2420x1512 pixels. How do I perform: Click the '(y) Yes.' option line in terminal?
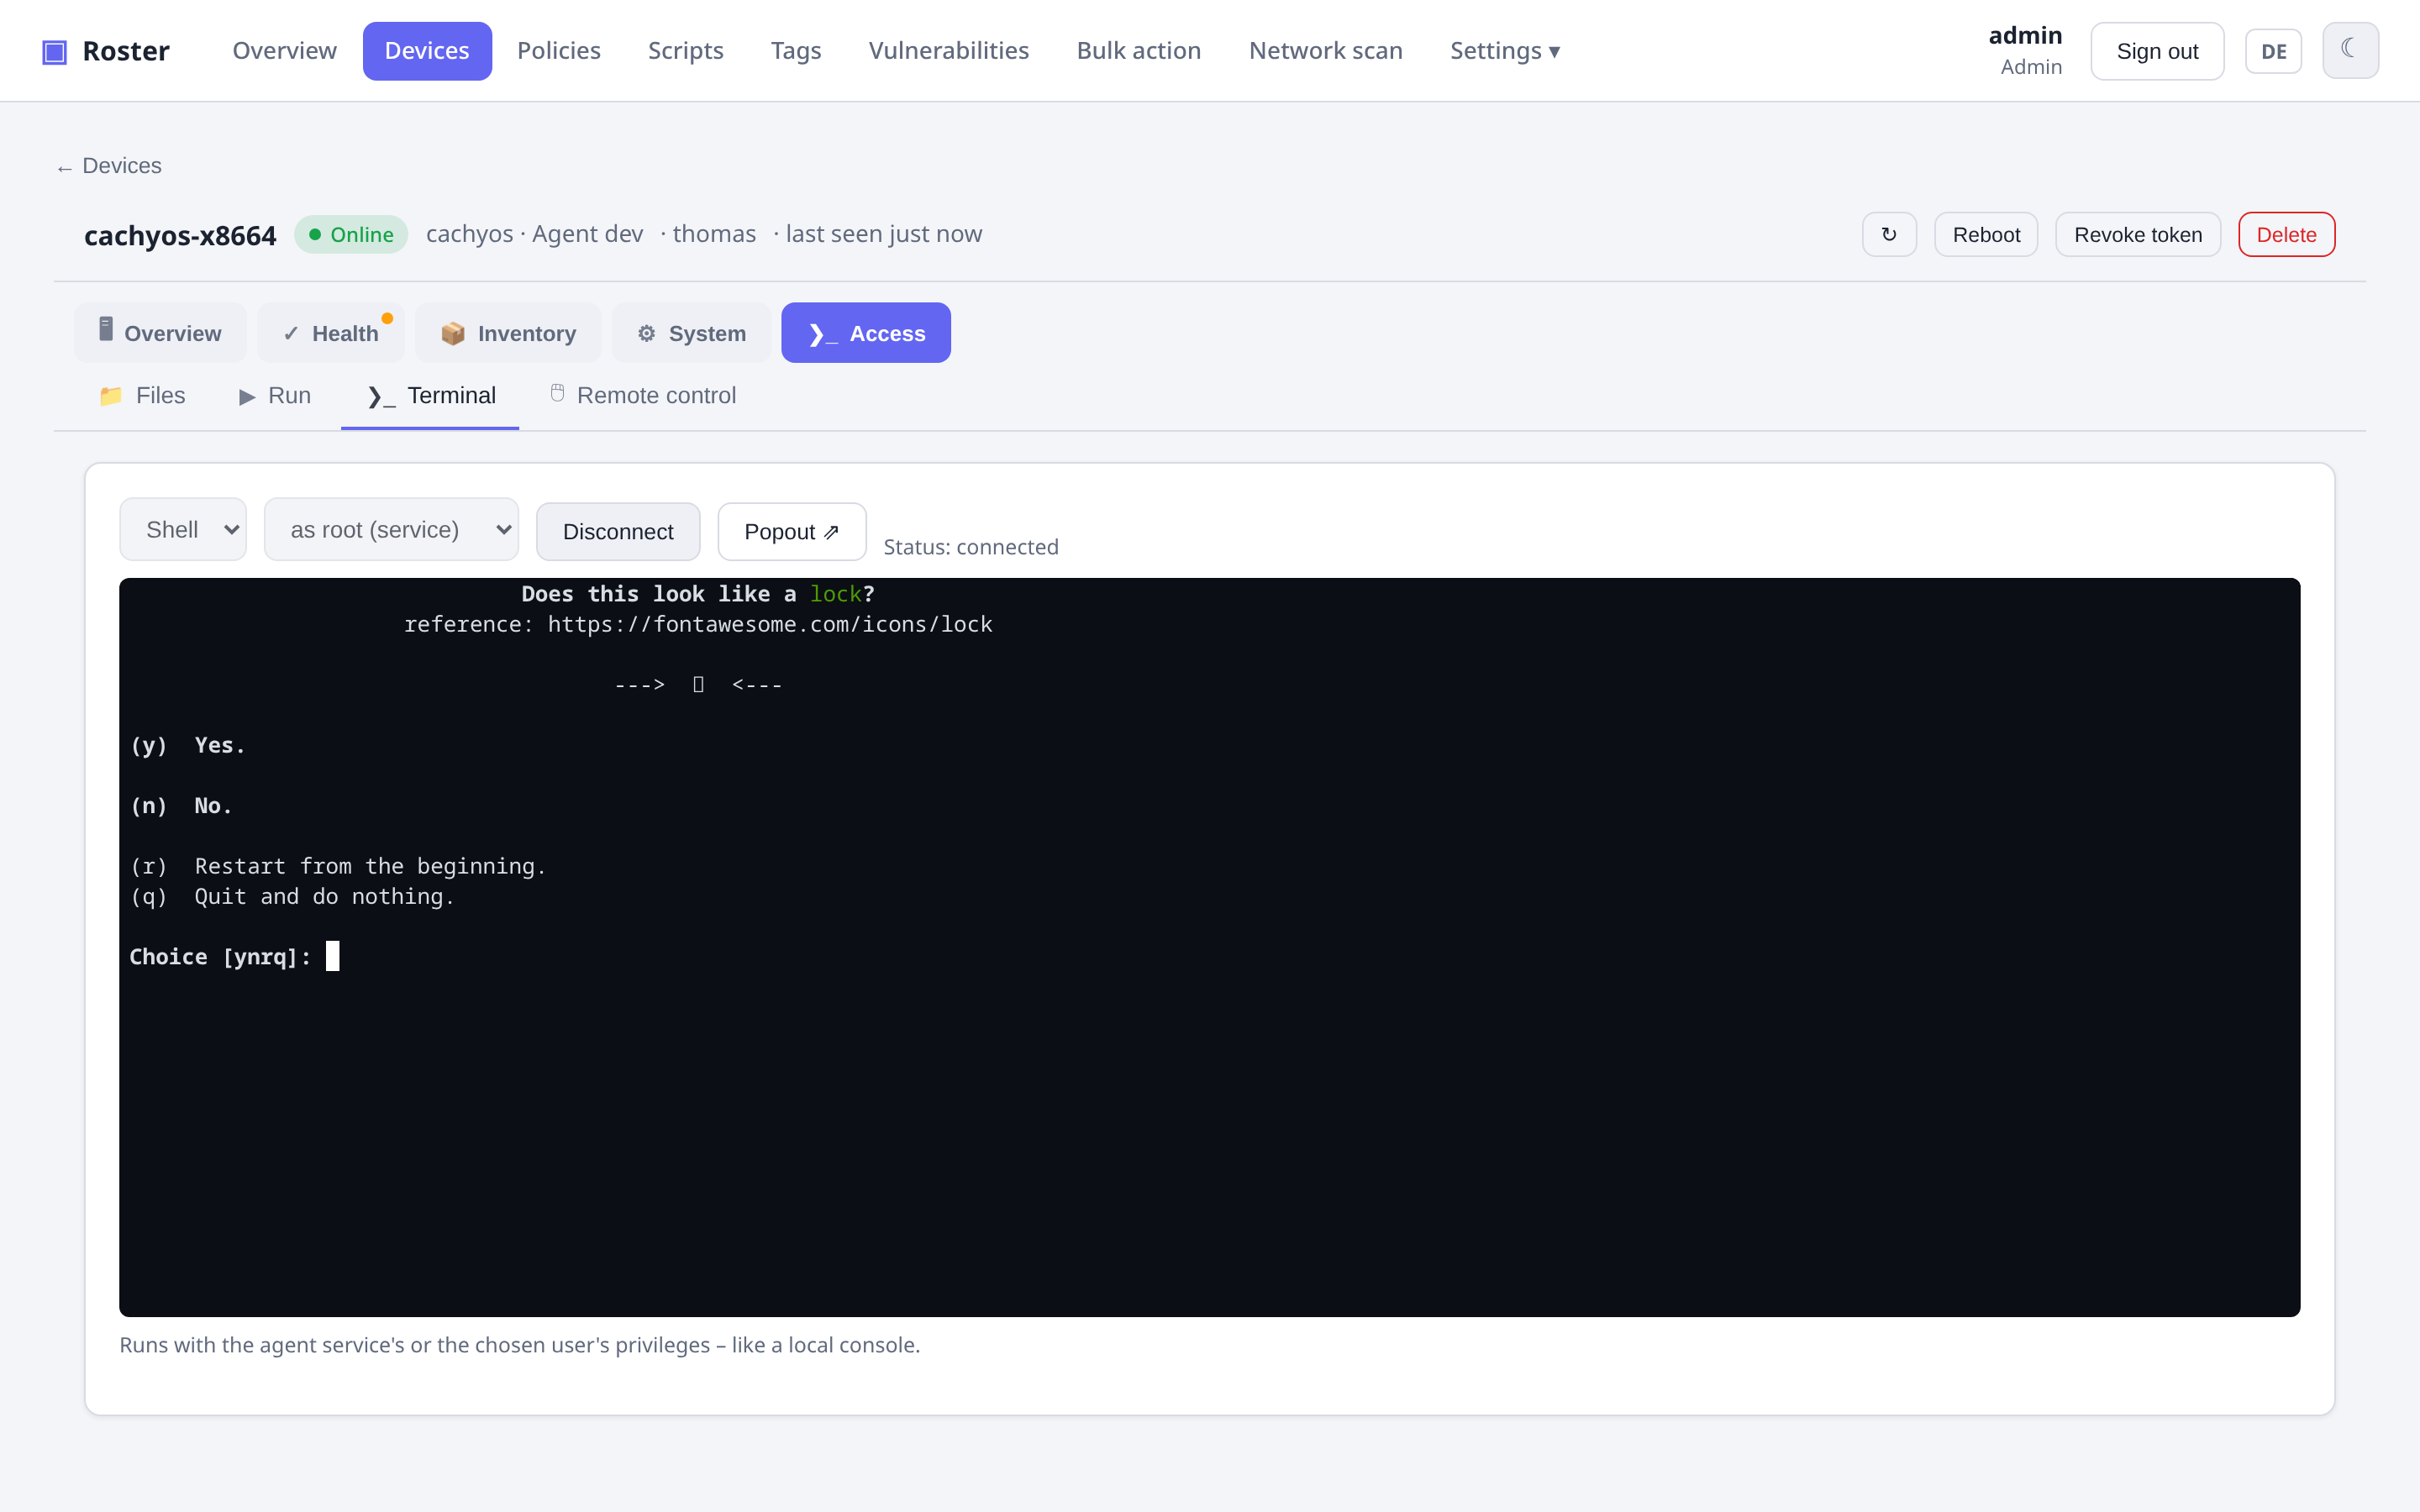[188, 745]
